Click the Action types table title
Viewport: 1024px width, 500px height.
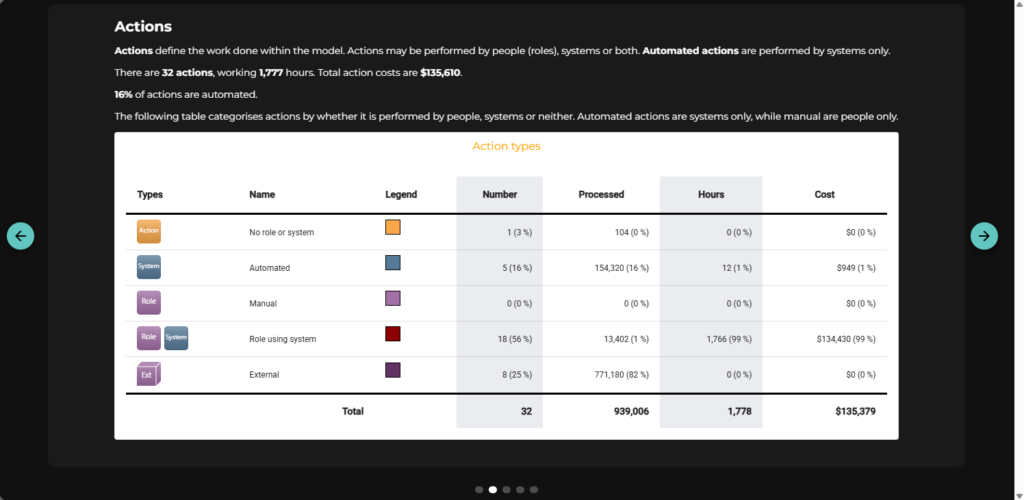(506, 146)
